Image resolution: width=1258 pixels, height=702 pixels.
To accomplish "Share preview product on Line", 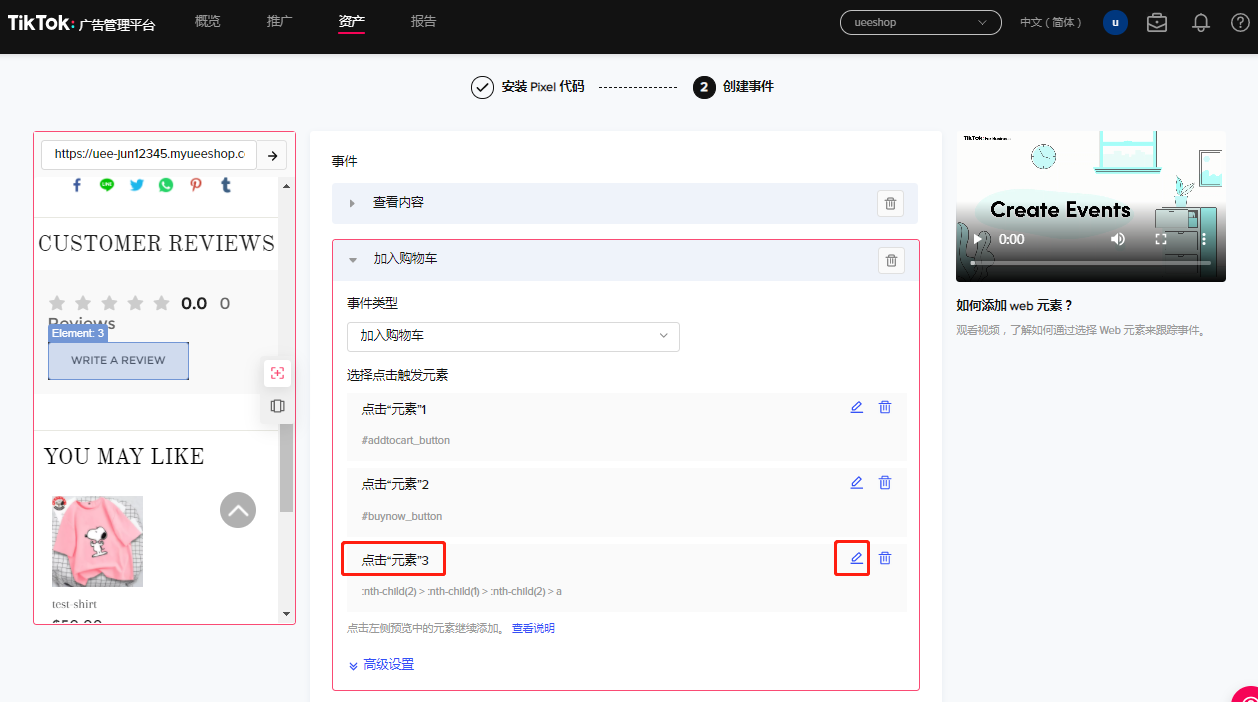I will coord(107,185).
